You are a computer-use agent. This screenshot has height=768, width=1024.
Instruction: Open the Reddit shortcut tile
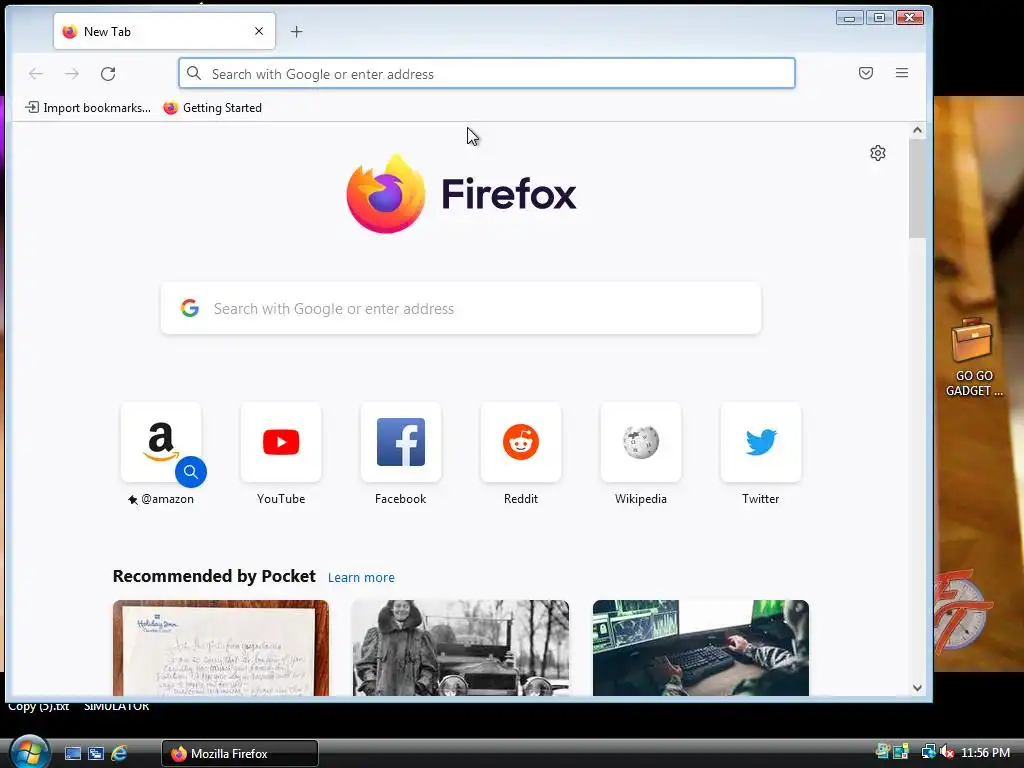(521, 442)
